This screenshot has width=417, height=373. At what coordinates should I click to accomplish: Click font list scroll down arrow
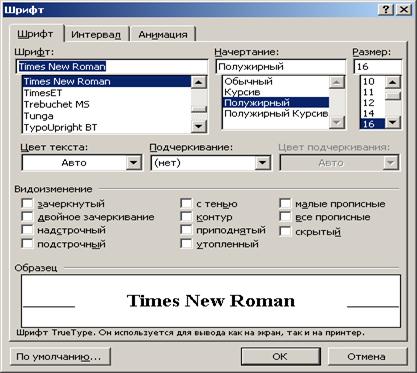pyautogui.click(x=199, y=126)
